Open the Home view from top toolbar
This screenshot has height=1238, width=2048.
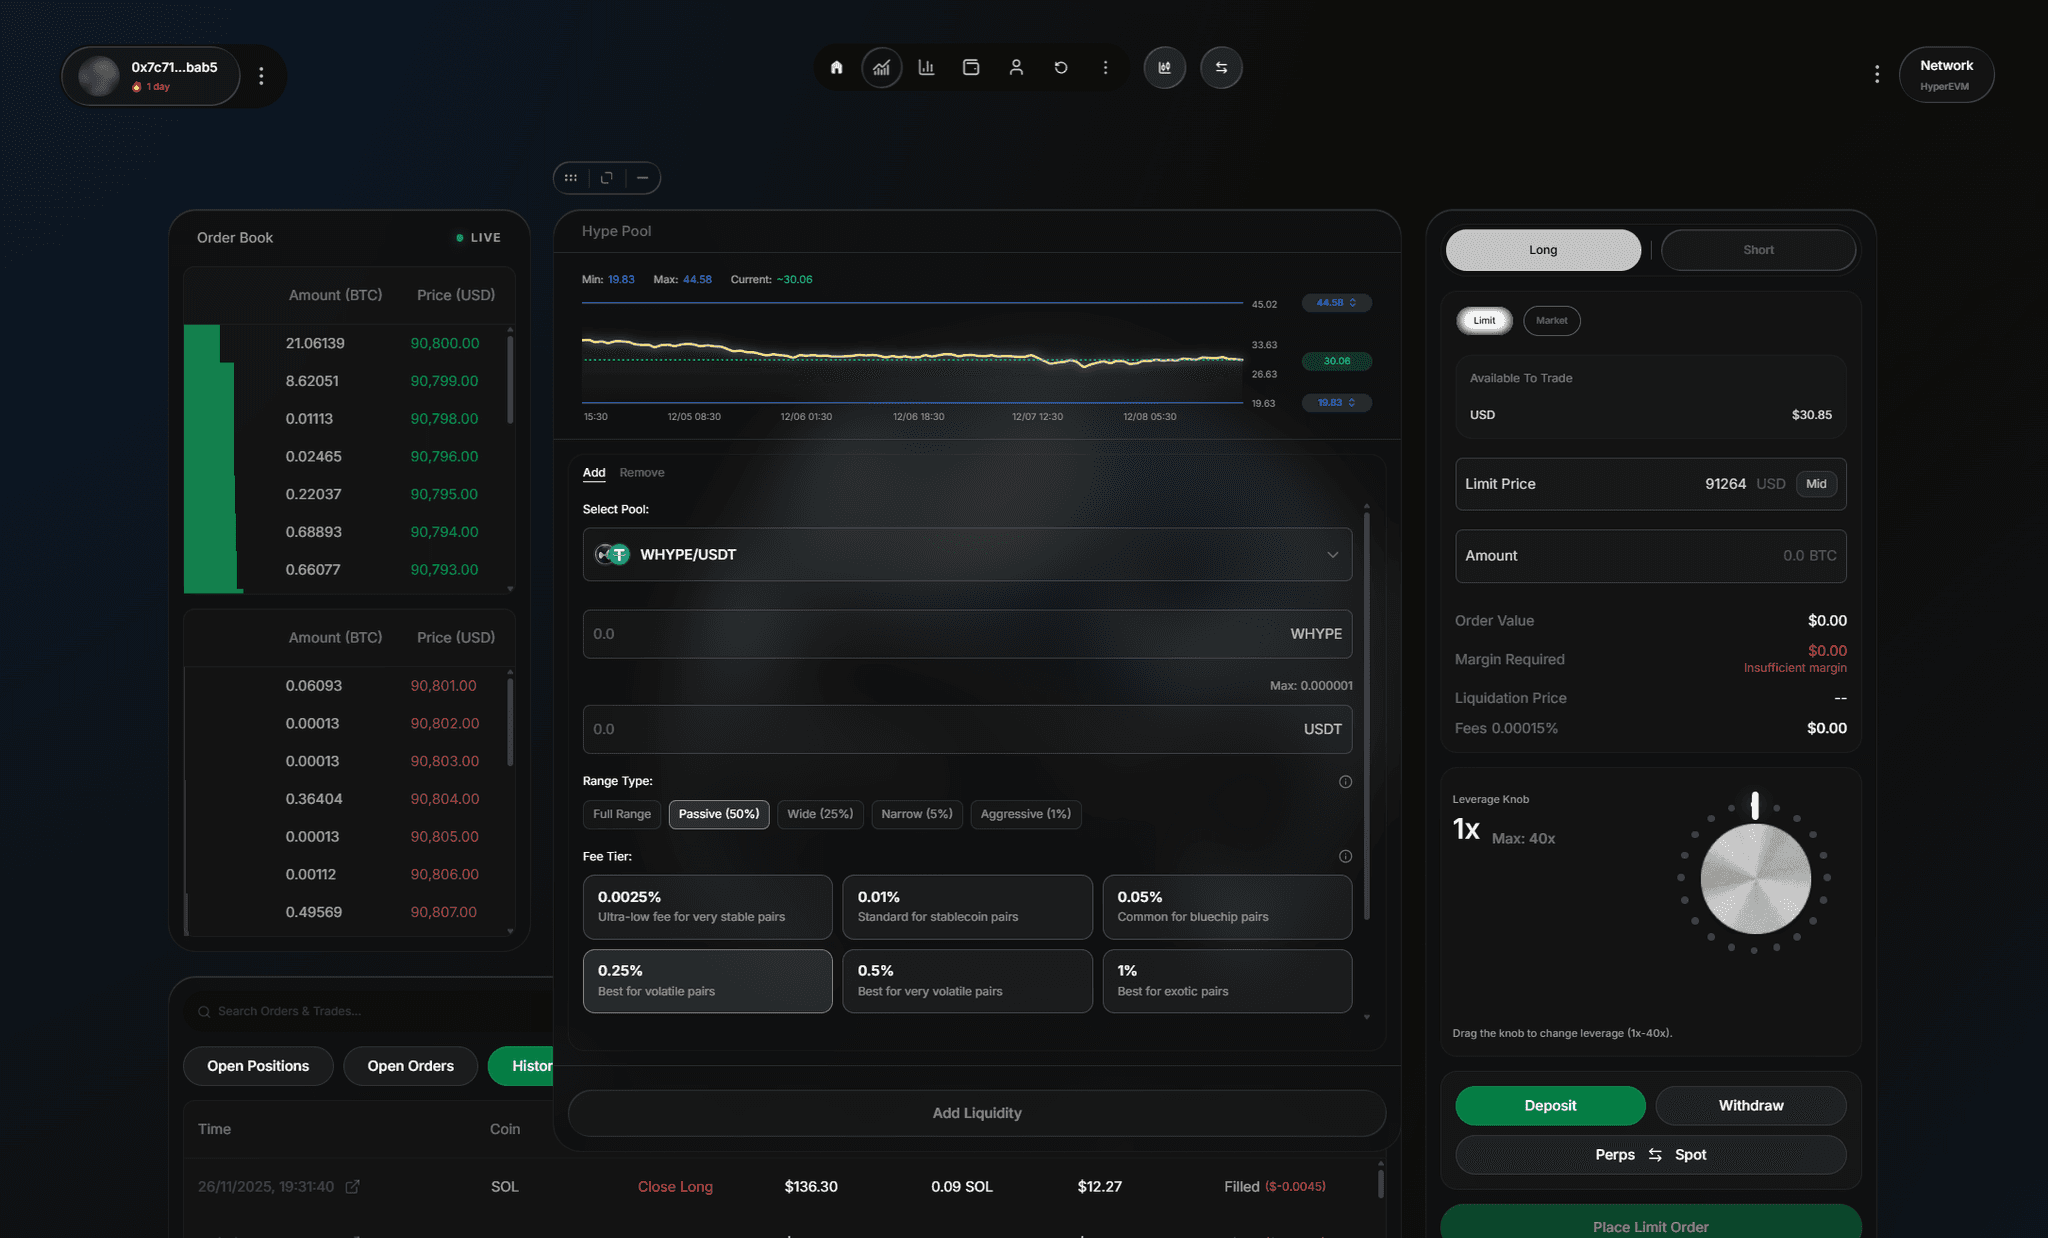click(836, 67)
